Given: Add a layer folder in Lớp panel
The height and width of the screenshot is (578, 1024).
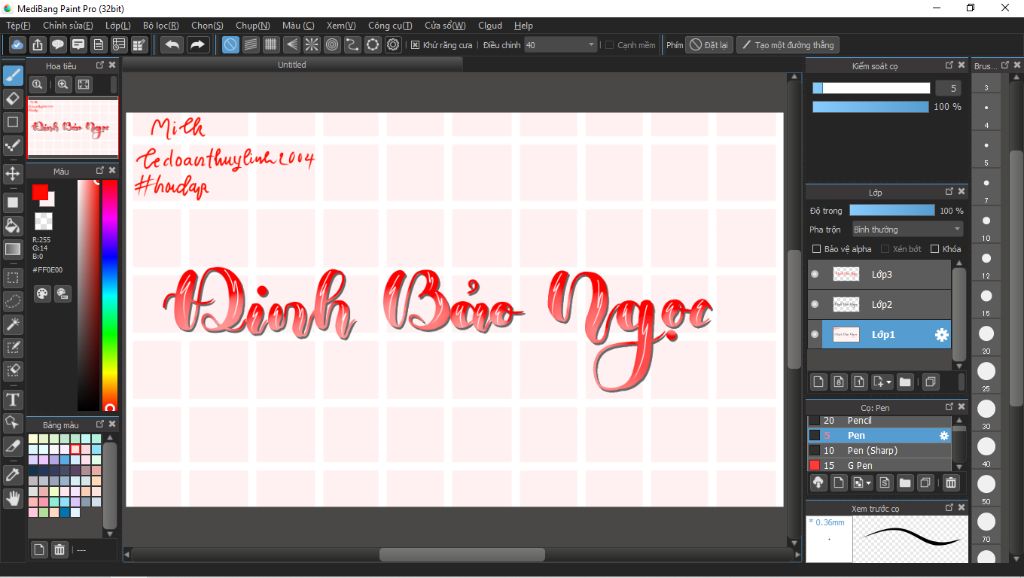Looking at the screenshot, I should coord(904,382).
